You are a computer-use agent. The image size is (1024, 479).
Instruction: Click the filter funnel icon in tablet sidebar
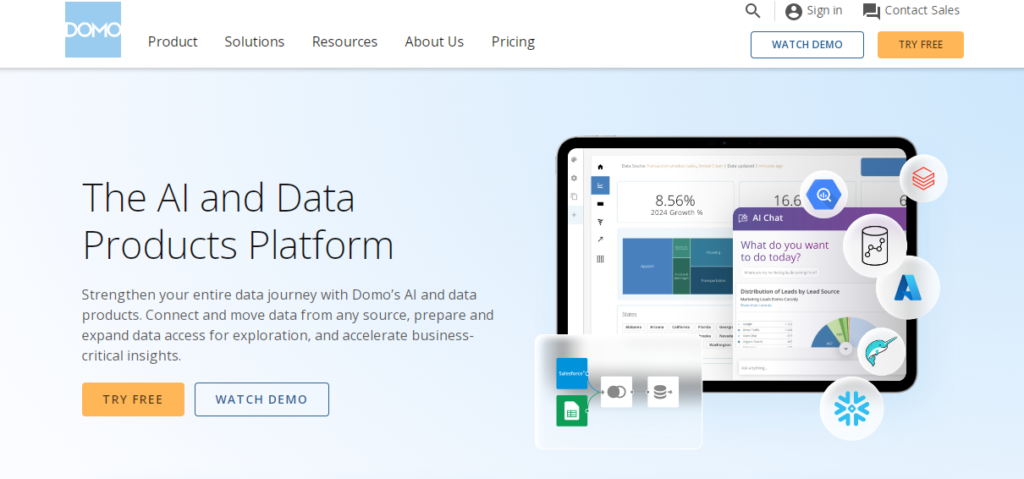pos(600,222)
